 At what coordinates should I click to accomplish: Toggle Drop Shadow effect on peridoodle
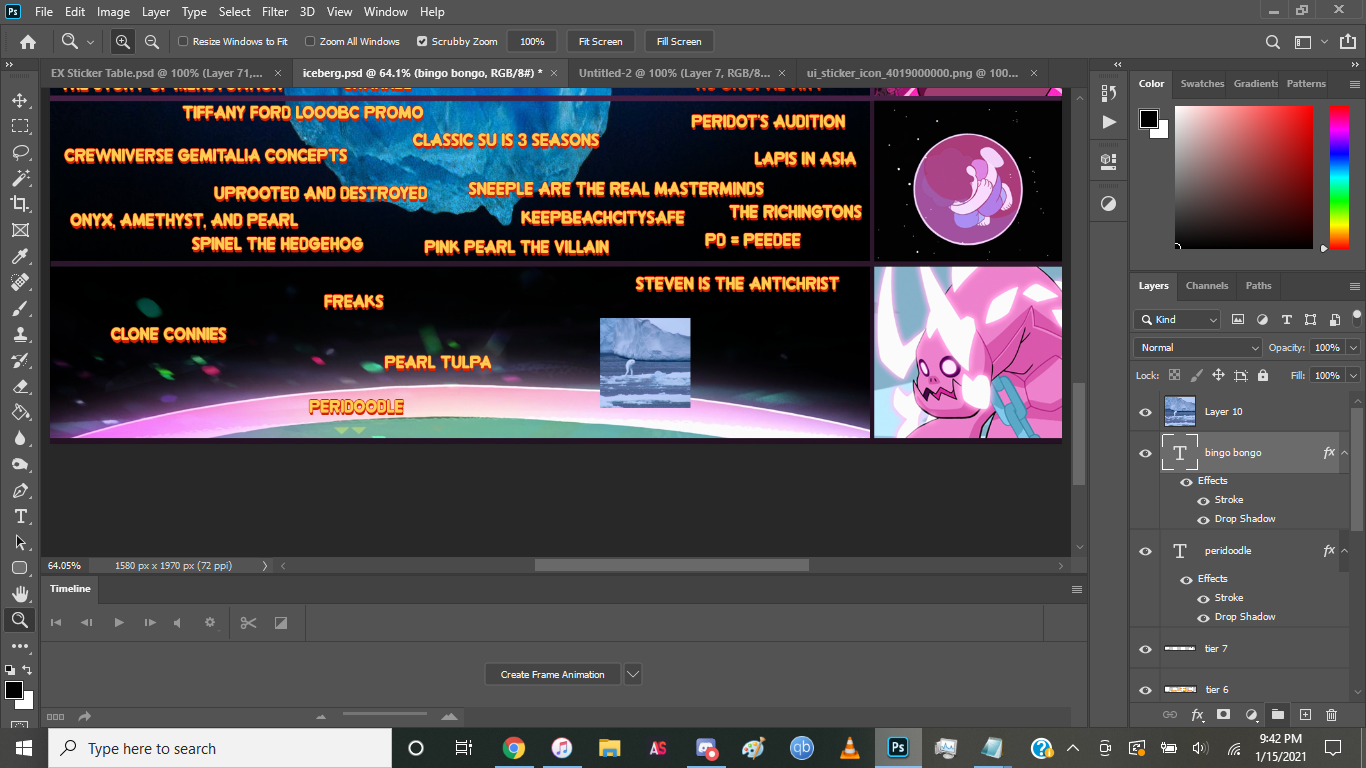[1204, 617]
